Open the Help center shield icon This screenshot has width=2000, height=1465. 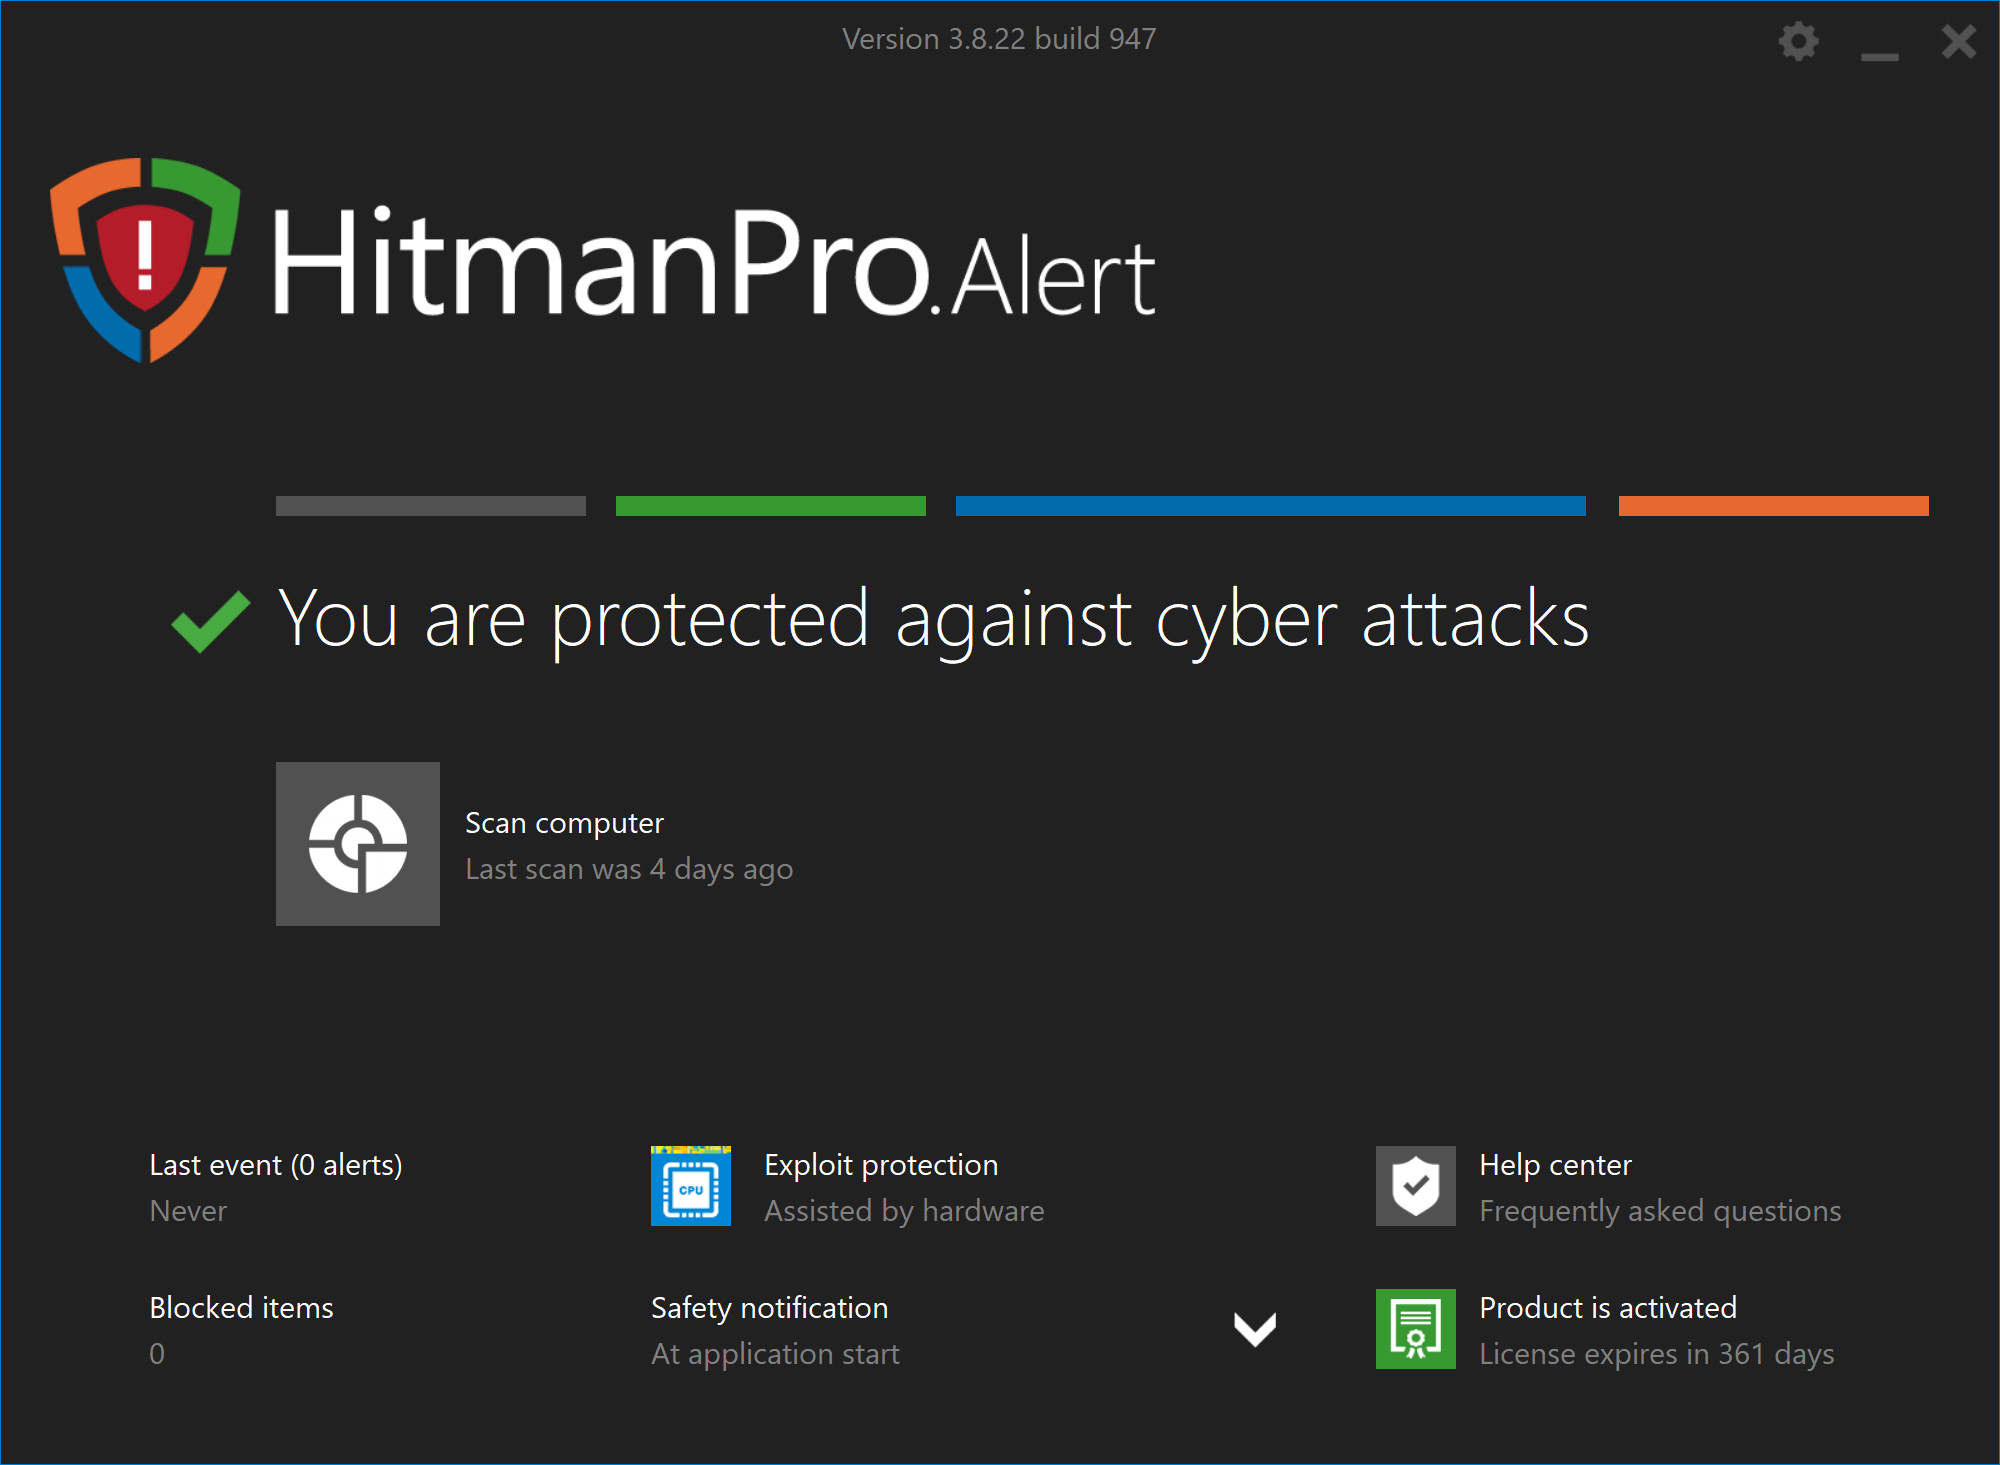coord(1415,1186)
